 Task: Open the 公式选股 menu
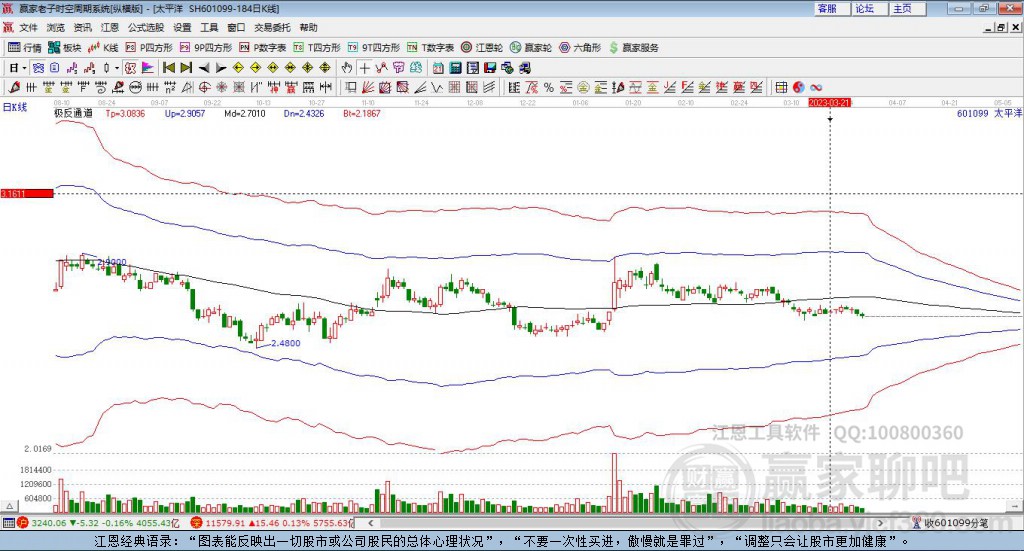coord(146,27)
